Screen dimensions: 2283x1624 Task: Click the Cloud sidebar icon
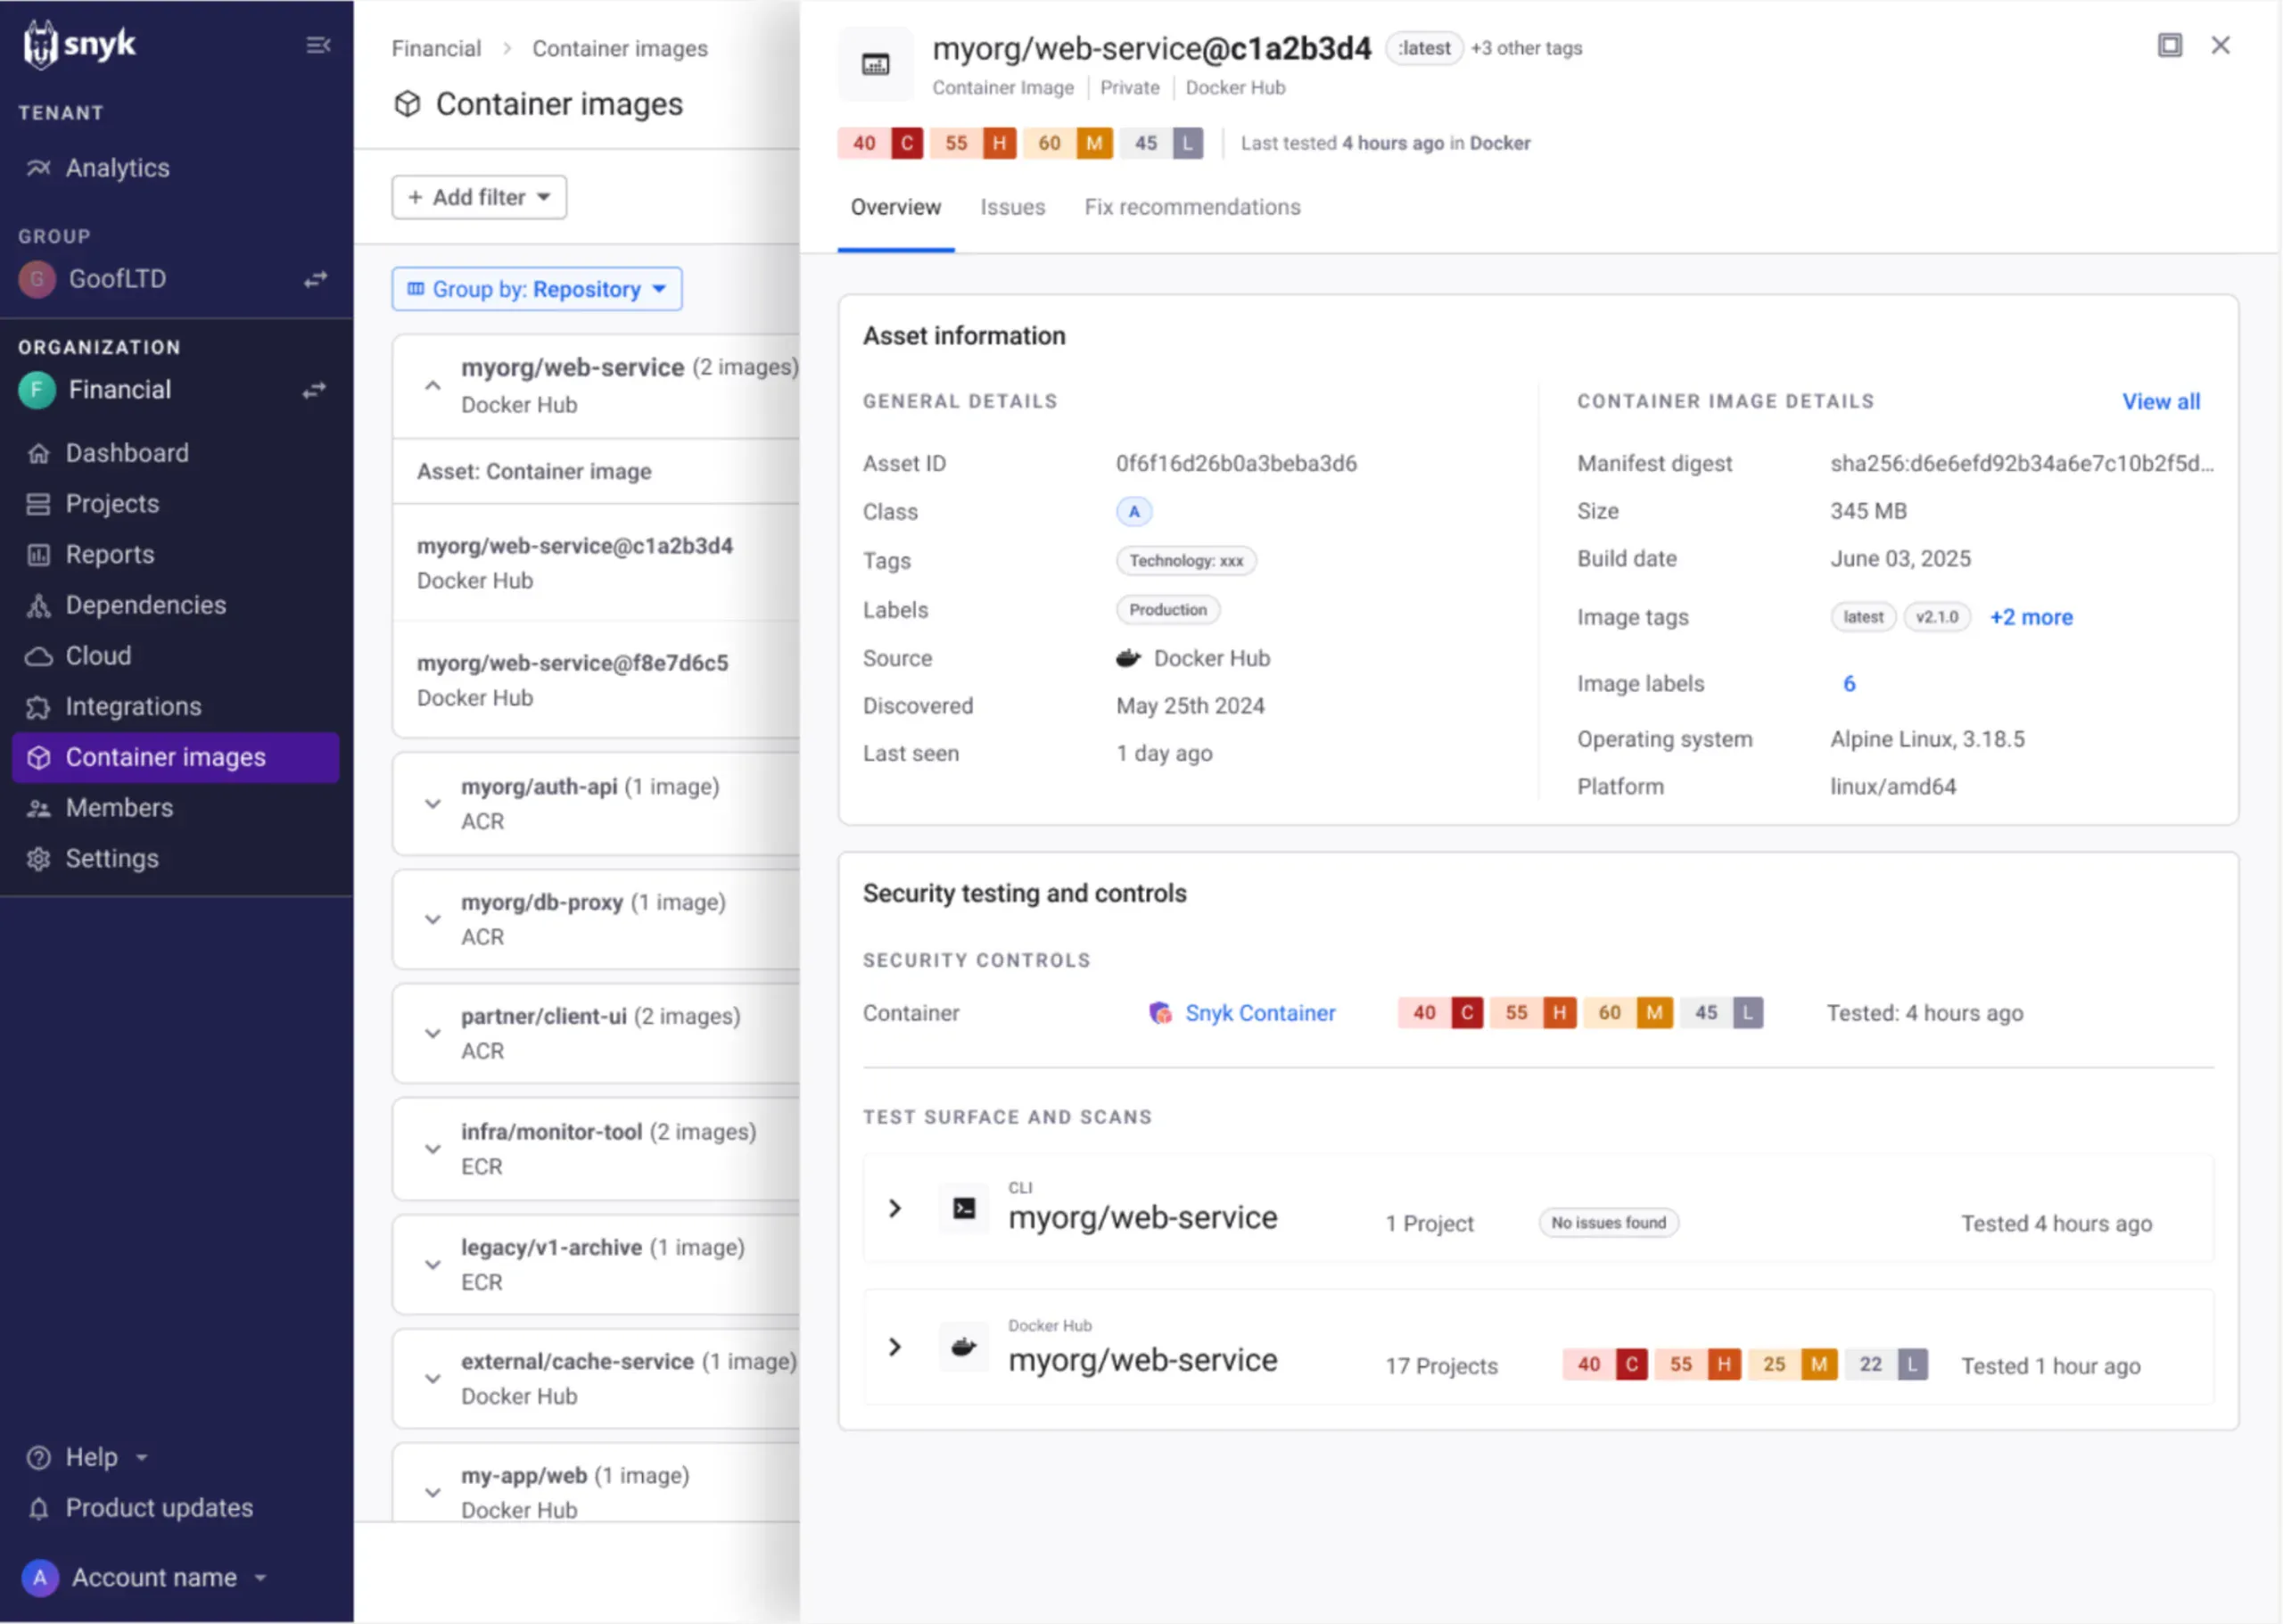pyautogui.click(x=38, y=656)
